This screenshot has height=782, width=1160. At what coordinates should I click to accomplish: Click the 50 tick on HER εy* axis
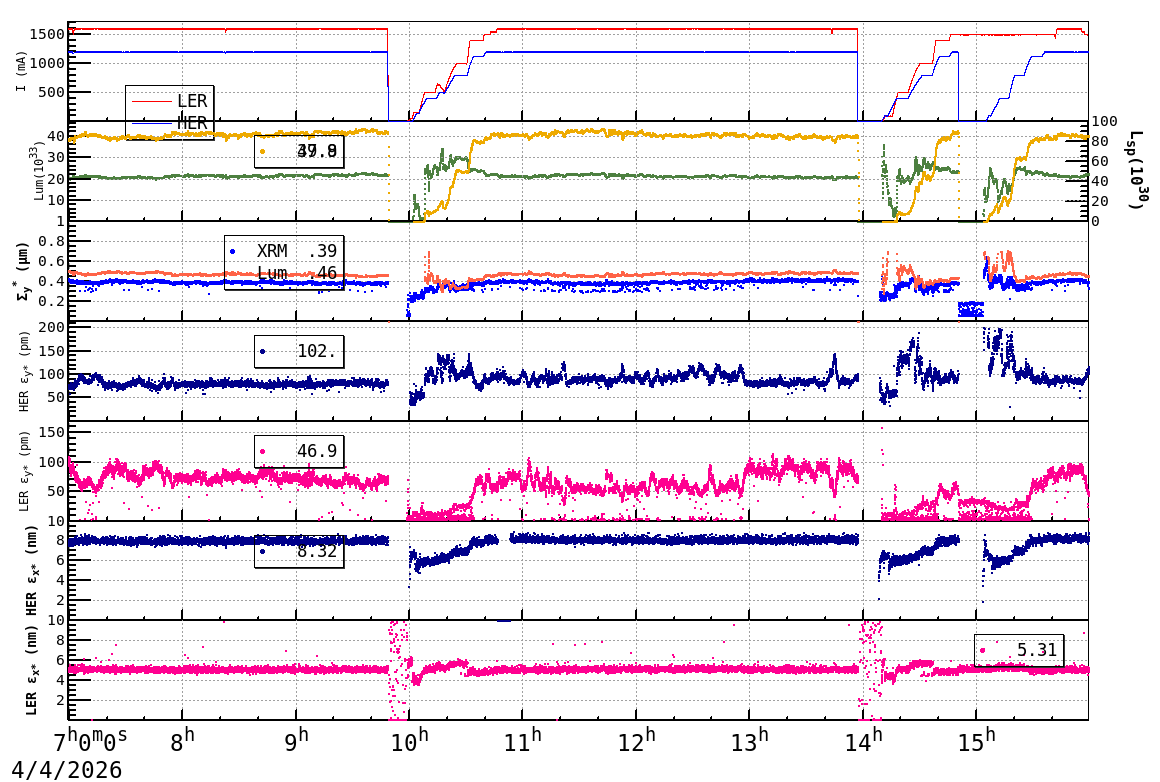(x=56, y=397)
